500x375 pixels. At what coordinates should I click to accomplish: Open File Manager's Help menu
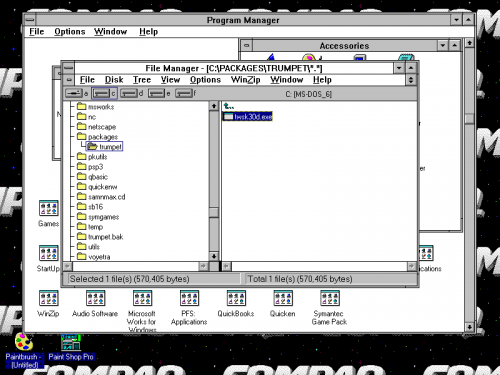[x=322, y=80]
